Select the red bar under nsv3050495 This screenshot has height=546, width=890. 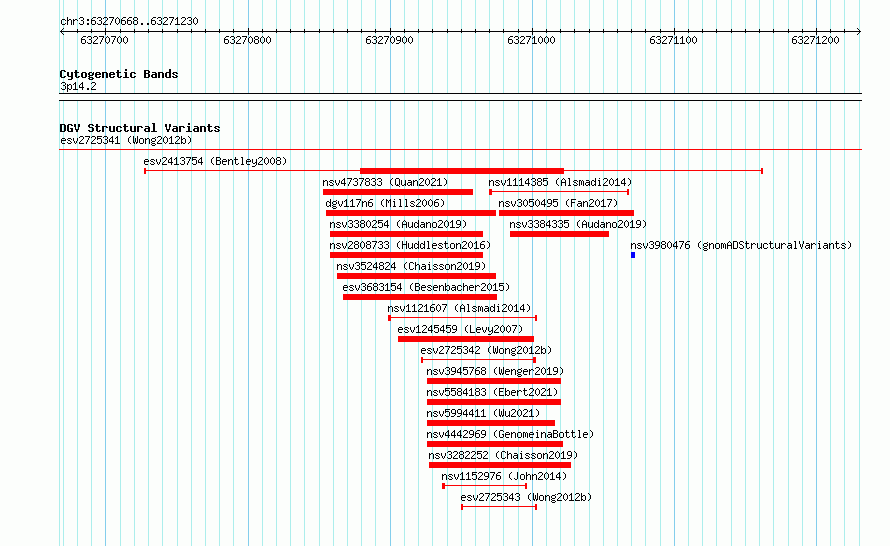click(566, 213)
